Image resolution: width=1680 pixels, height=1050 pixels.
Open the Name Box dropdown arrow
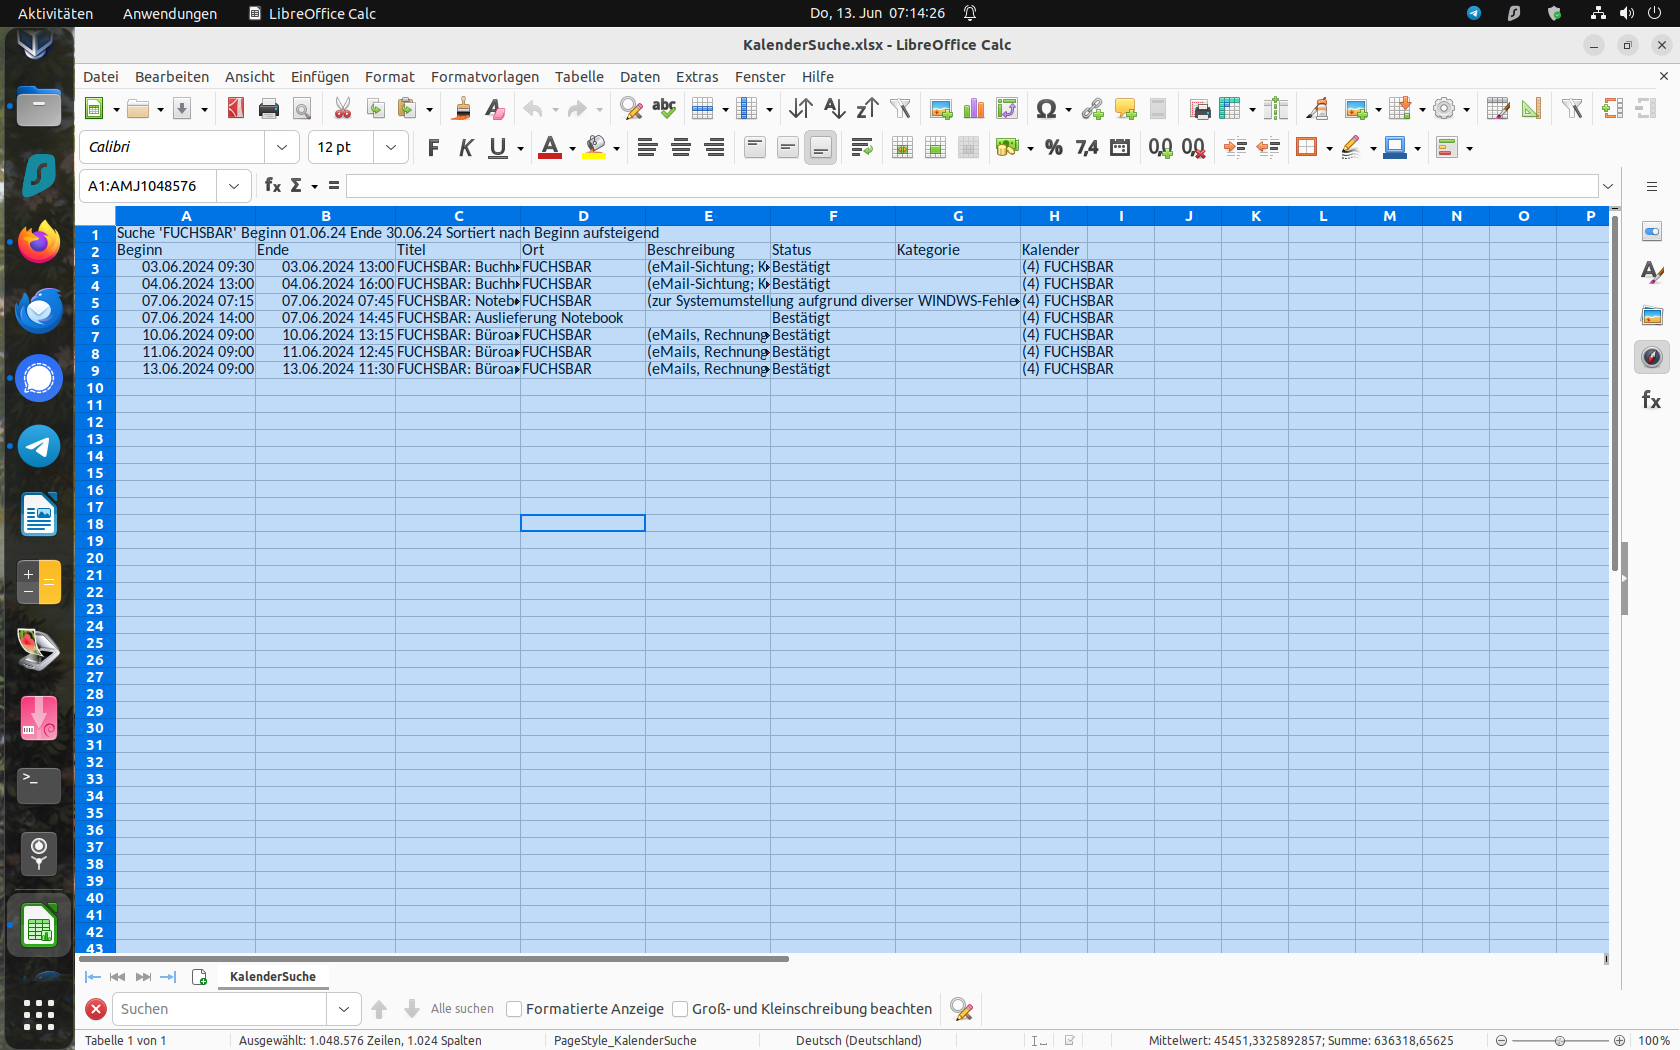[233, 186]
